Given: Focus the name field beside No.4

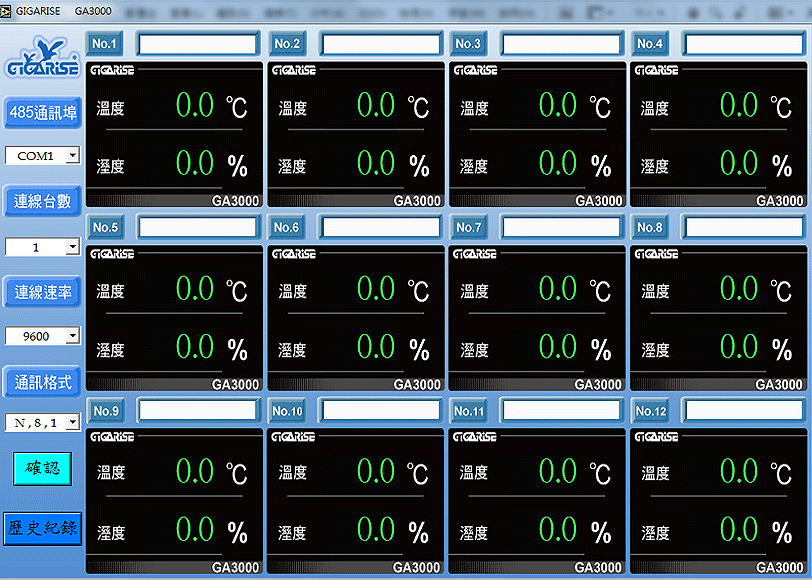Looking at the screenshot, I should [744, 44].
